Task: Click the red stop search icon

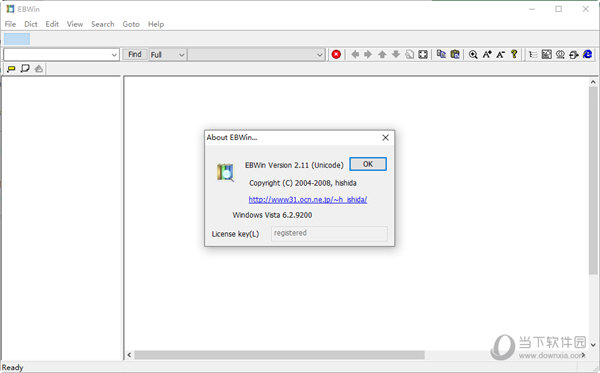Action: tap(336, 54)
